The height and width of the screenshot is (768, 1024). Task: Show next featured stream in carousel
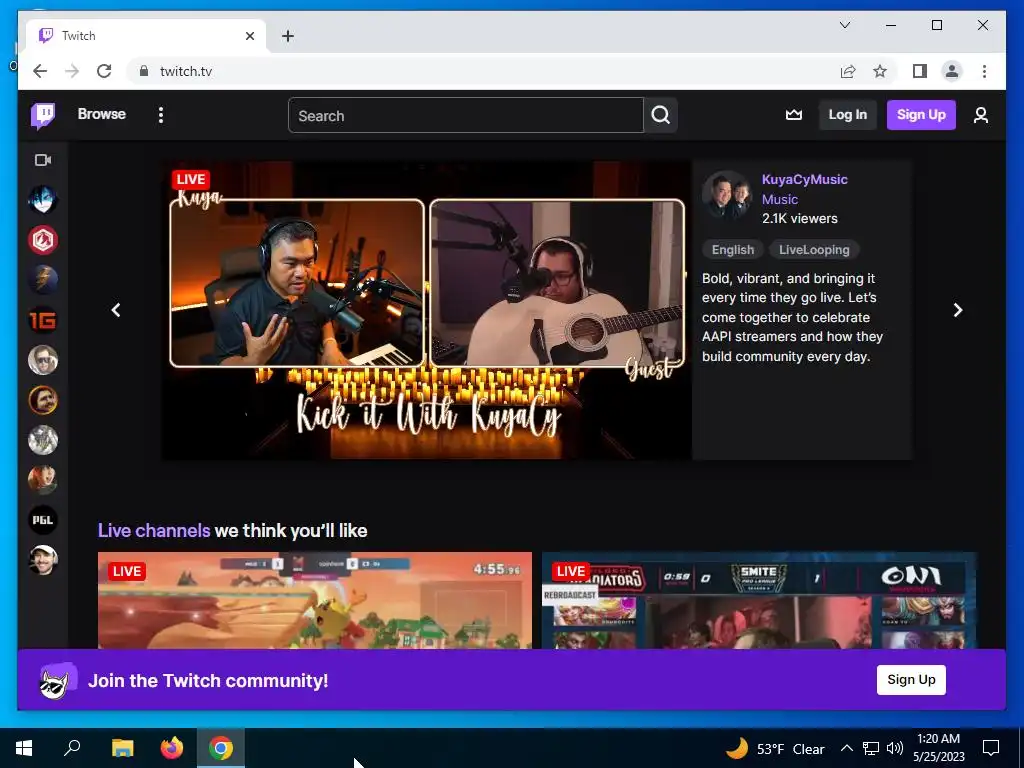click(x=957, y=310)
